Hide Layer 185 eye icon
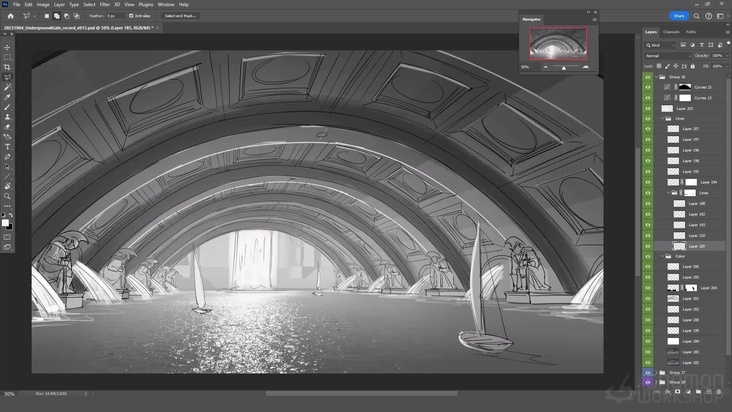The height and width of the screenshot is (412, 732). click(x=648, y=246)
